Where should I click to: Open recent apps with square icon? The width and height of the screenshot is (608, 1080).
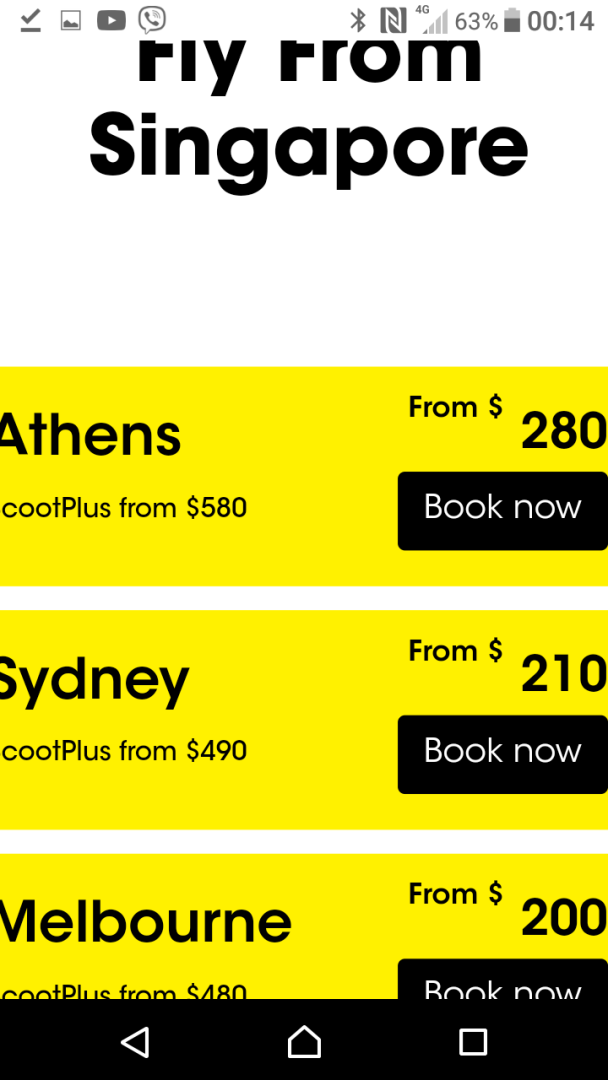[x=473, y=1042]
